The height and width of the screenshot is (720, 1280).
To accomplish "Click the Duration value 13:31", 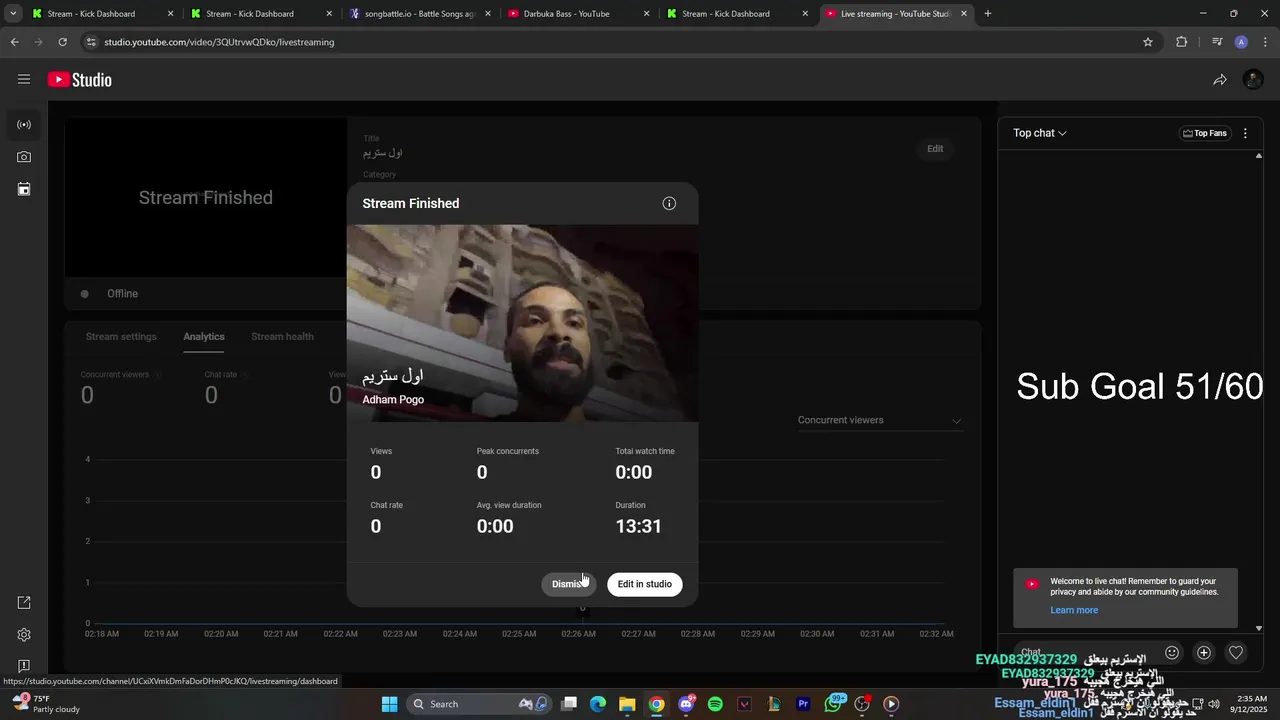I will tap(638, 527).
